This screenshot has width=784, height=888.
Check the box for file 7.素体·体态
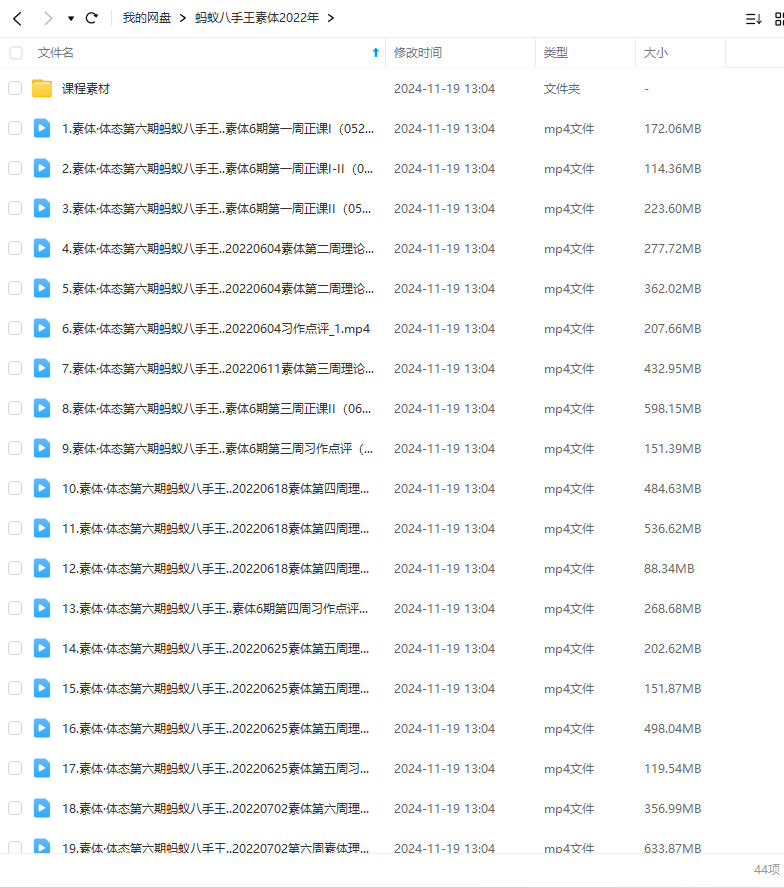(x=15, y=368)
